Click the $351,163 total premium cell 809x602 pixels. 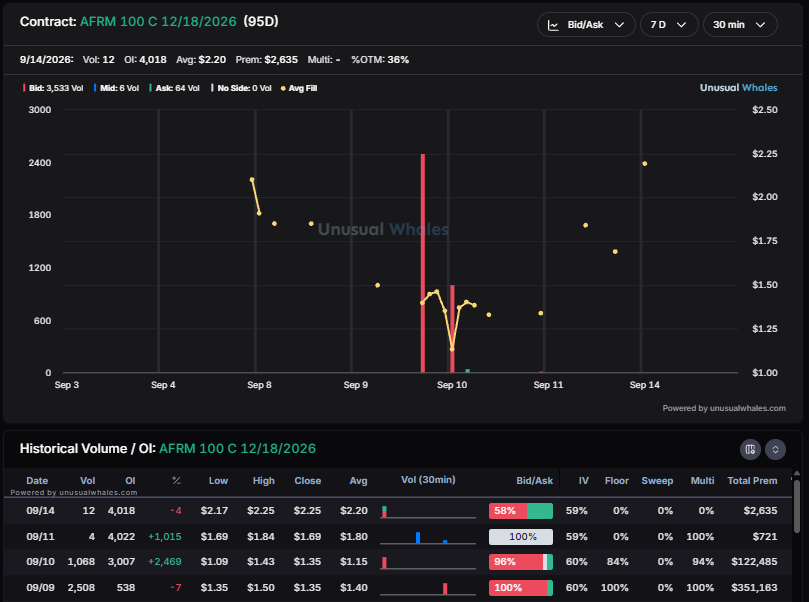(x=754, y=588)
